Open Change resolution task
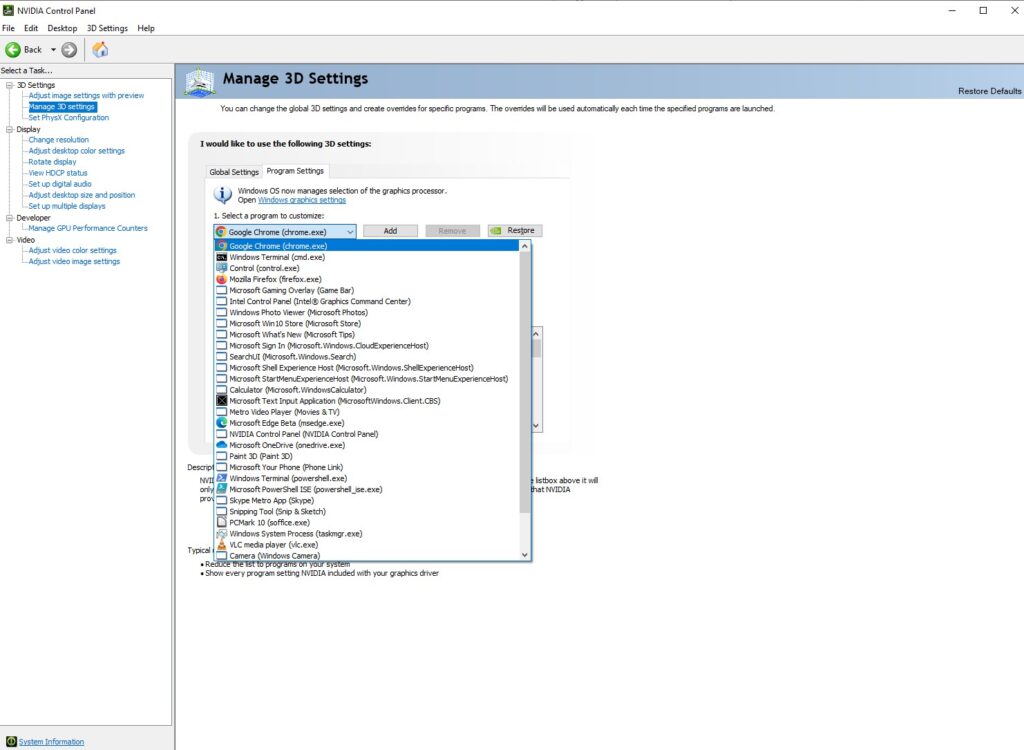 [59, 140]
